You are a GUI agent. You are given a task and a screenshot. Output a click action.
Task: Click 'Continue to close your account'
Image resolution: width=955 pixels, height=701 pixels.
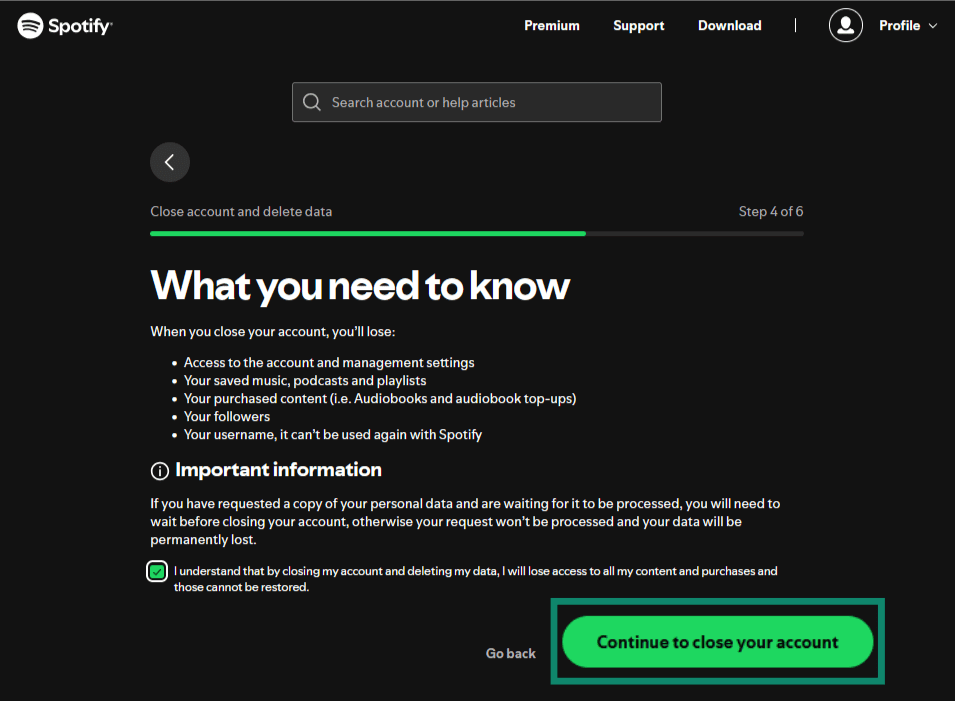click(717, 641)
